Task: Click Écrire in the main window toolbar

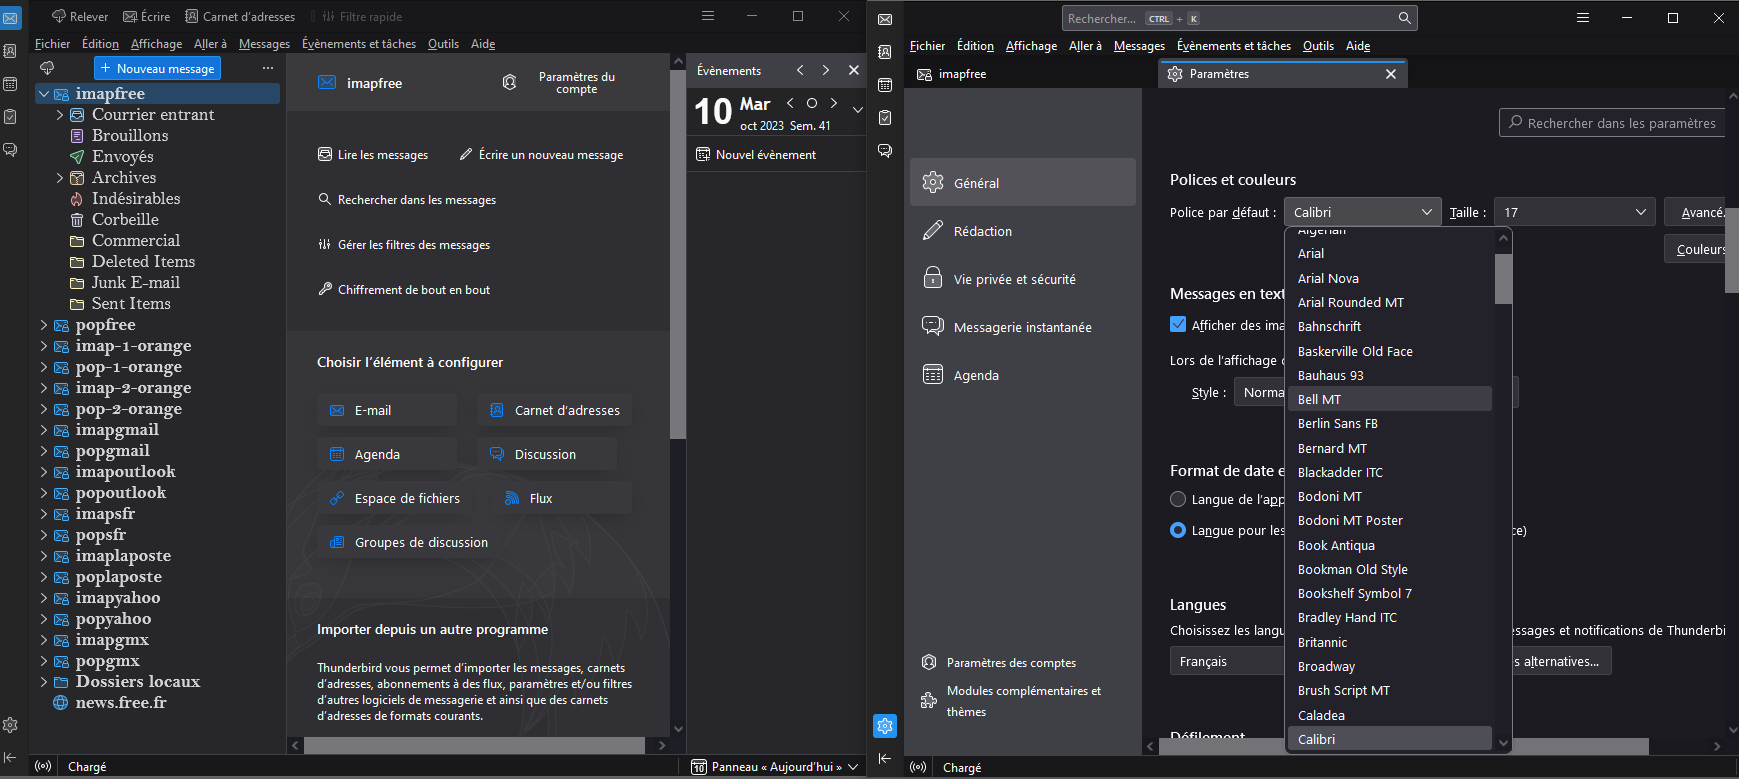Action: (146, 16)
